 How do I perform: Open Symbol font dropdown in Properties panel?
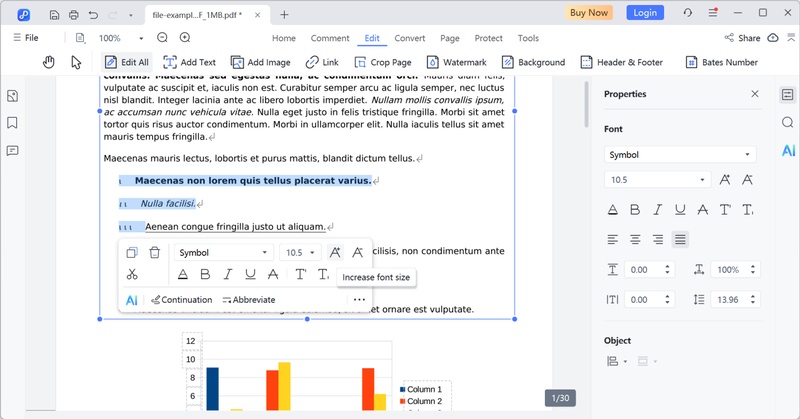(680, 155)
